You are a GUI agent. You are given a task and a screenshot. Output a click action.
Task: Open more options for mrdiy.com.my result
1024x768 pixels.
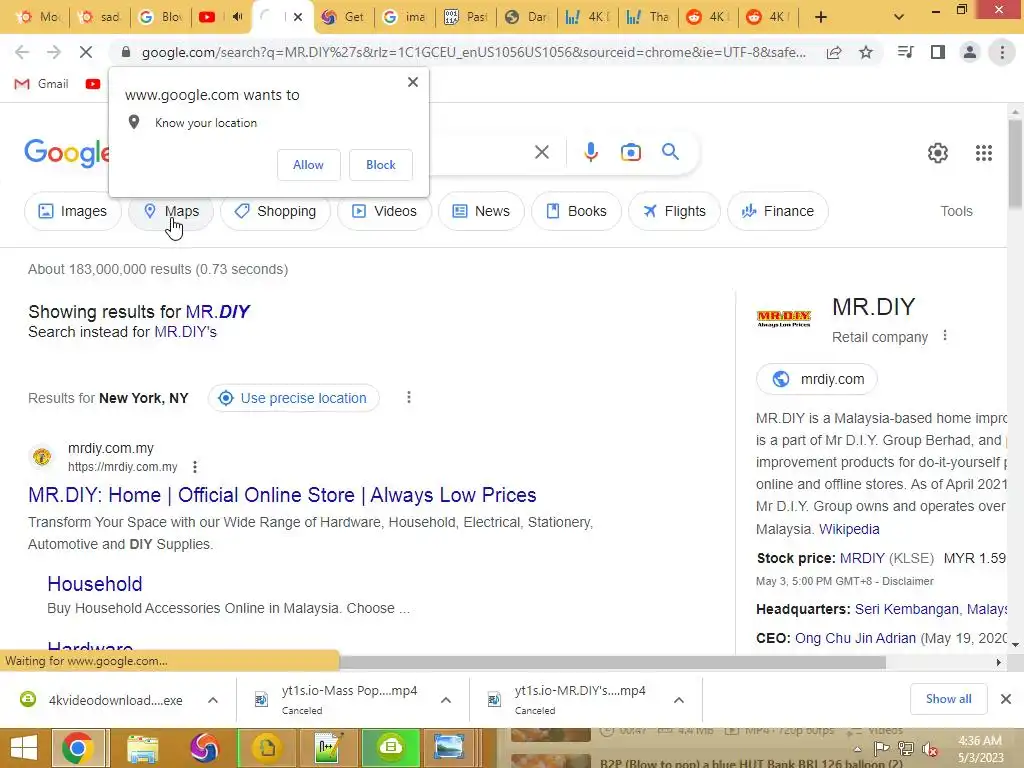click(x=195, y=467)
